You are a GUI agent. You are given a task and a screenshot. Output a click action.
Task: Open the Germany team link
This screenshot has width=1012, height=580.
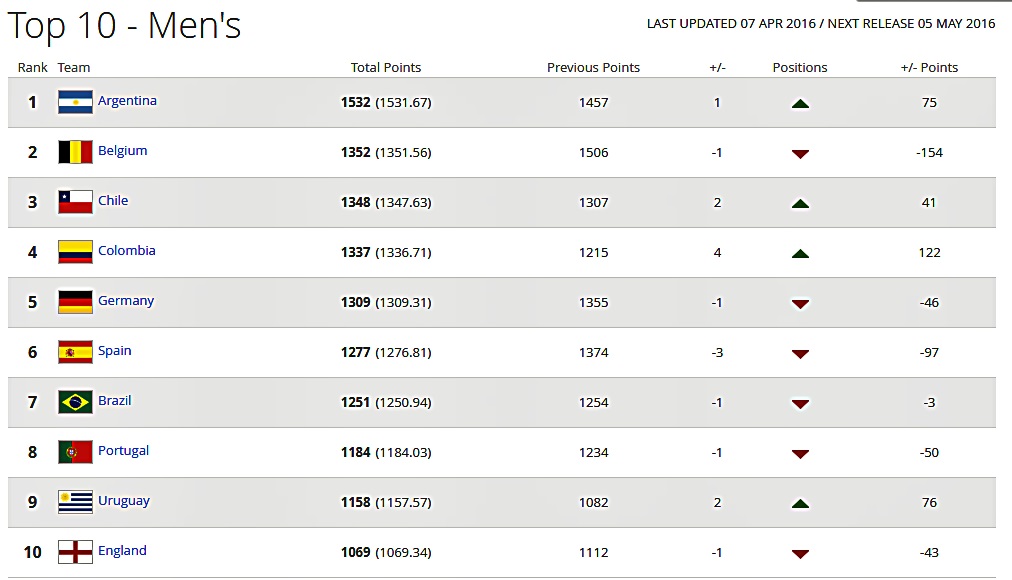(126, 301)
